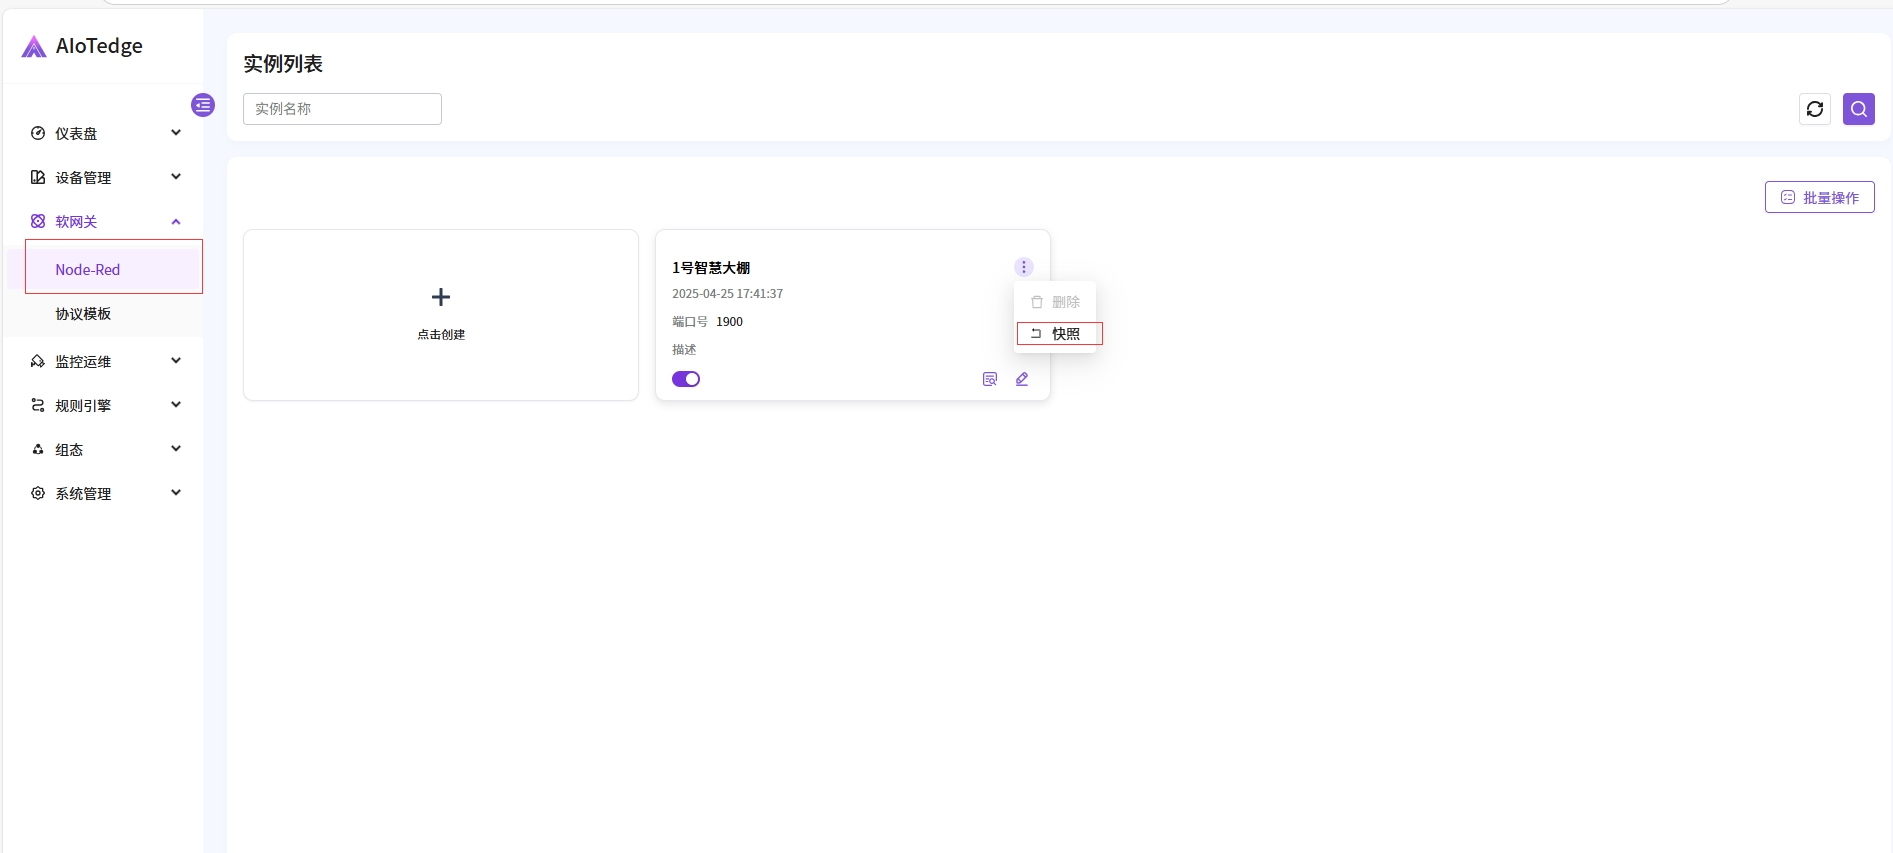
Task: Focus the 实例名称 search field
Action: click(x=342, y=109)
